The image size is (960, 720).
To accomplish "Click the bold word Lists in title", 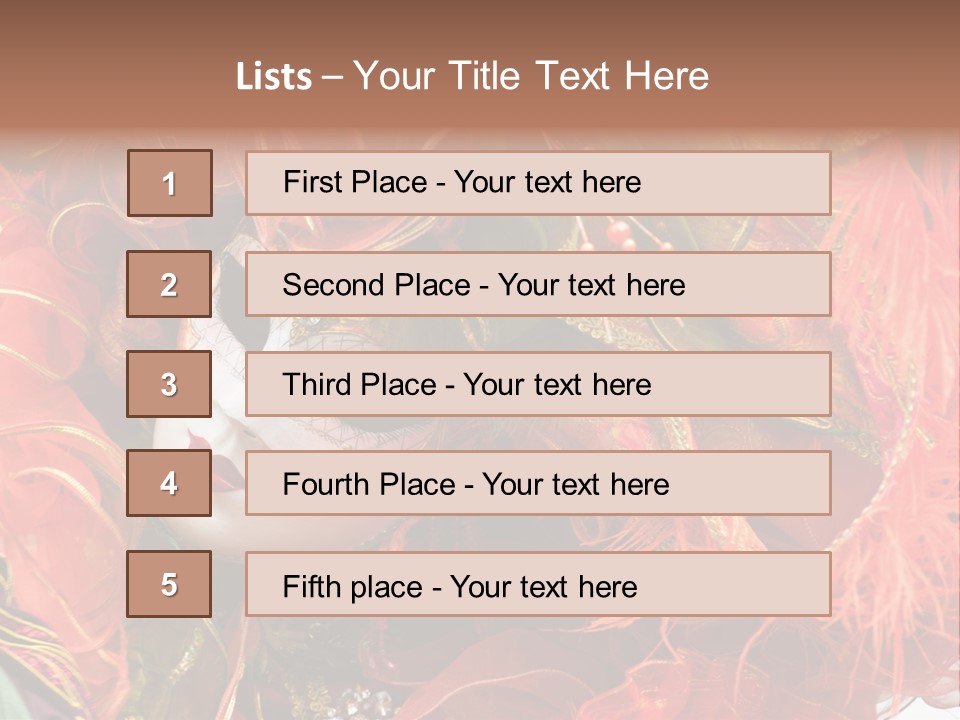I will (x=273, y=77).
